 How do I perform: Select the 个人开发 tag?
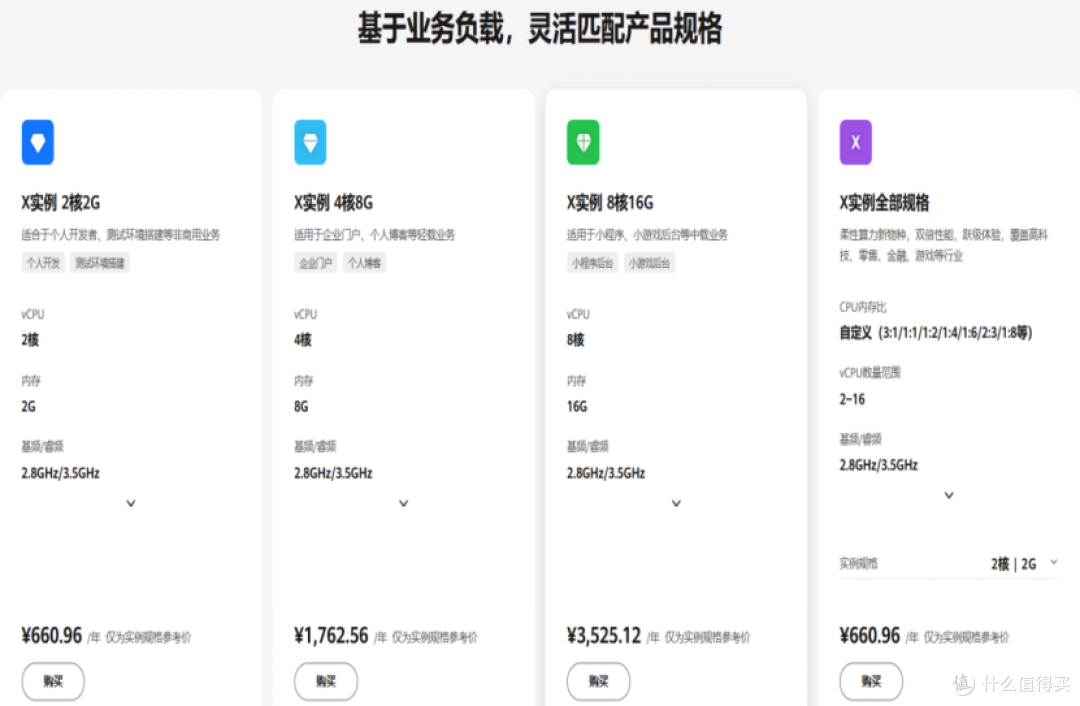click(43, 263)
